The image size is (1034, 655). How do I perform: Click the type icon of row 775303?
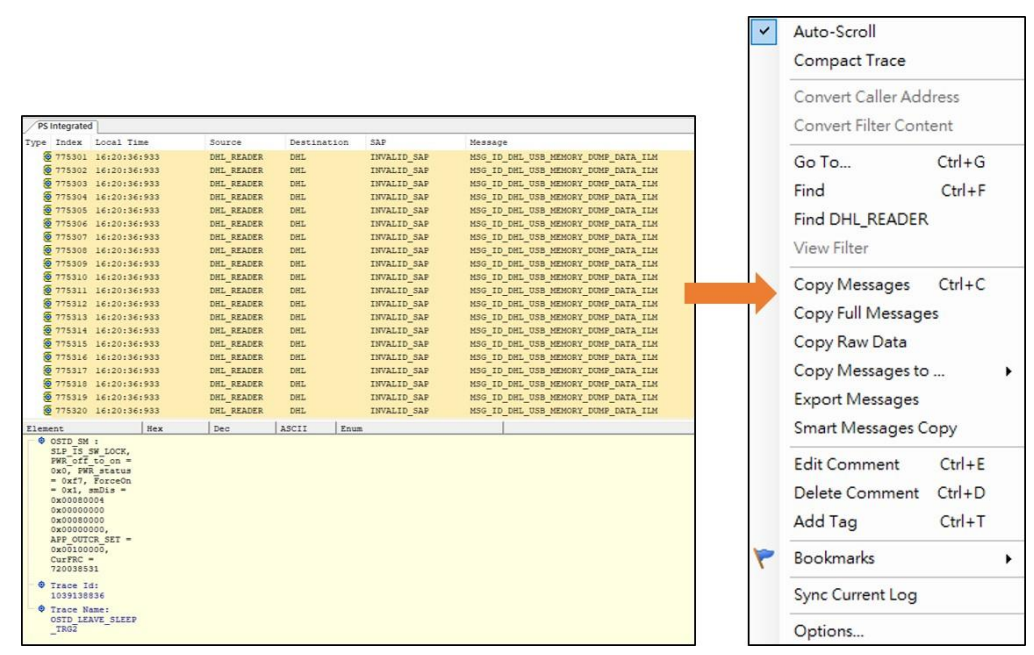pyautogui.click(x=47, y=183)
